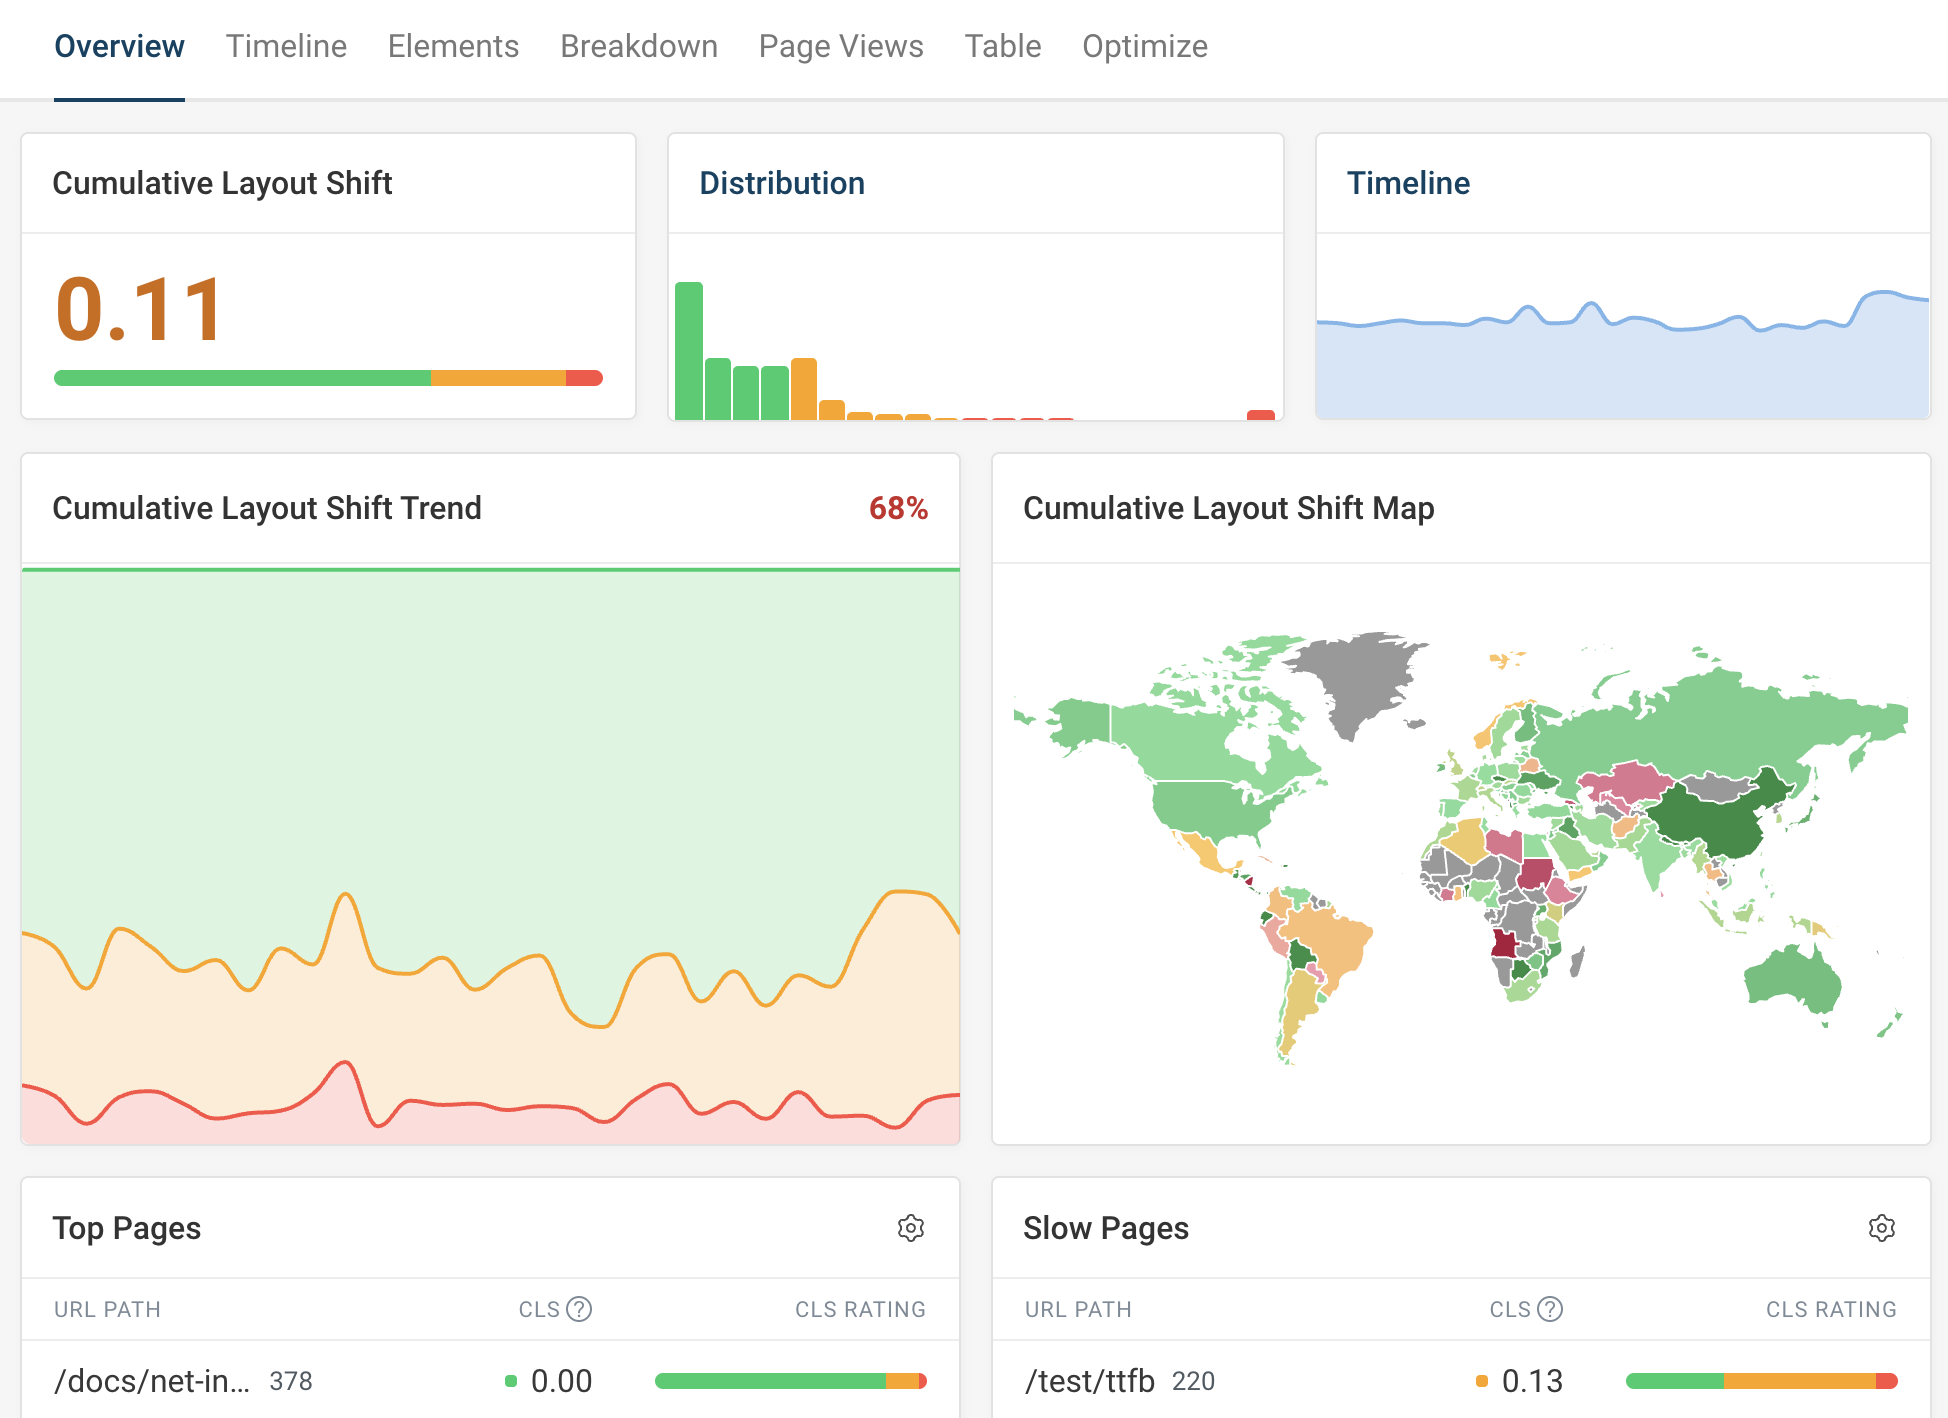
Task: Switch to the Optimize tab
Action: coord(1144,46)
